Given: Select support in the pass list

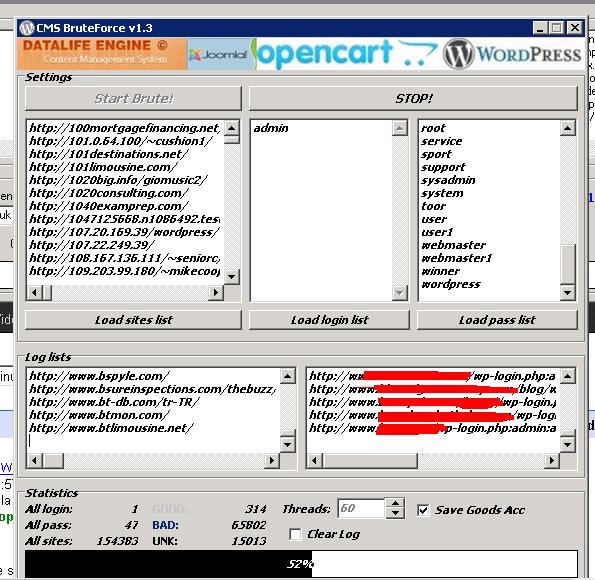Looking at the screenshot, I should click(443, 167).
